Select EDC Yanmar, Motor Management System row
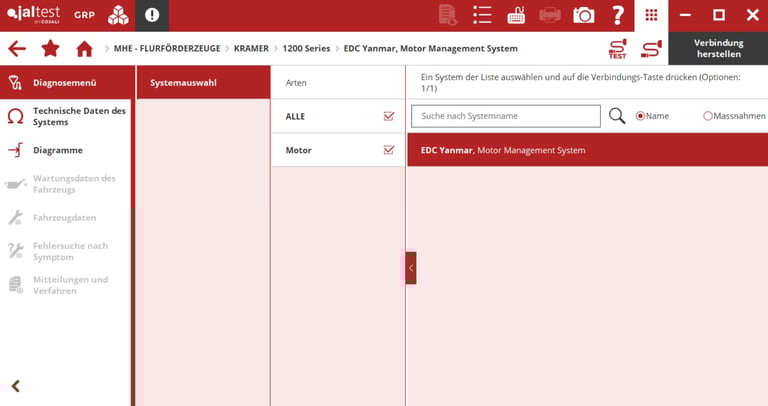768x406 pixels. [x=588, y=150]
